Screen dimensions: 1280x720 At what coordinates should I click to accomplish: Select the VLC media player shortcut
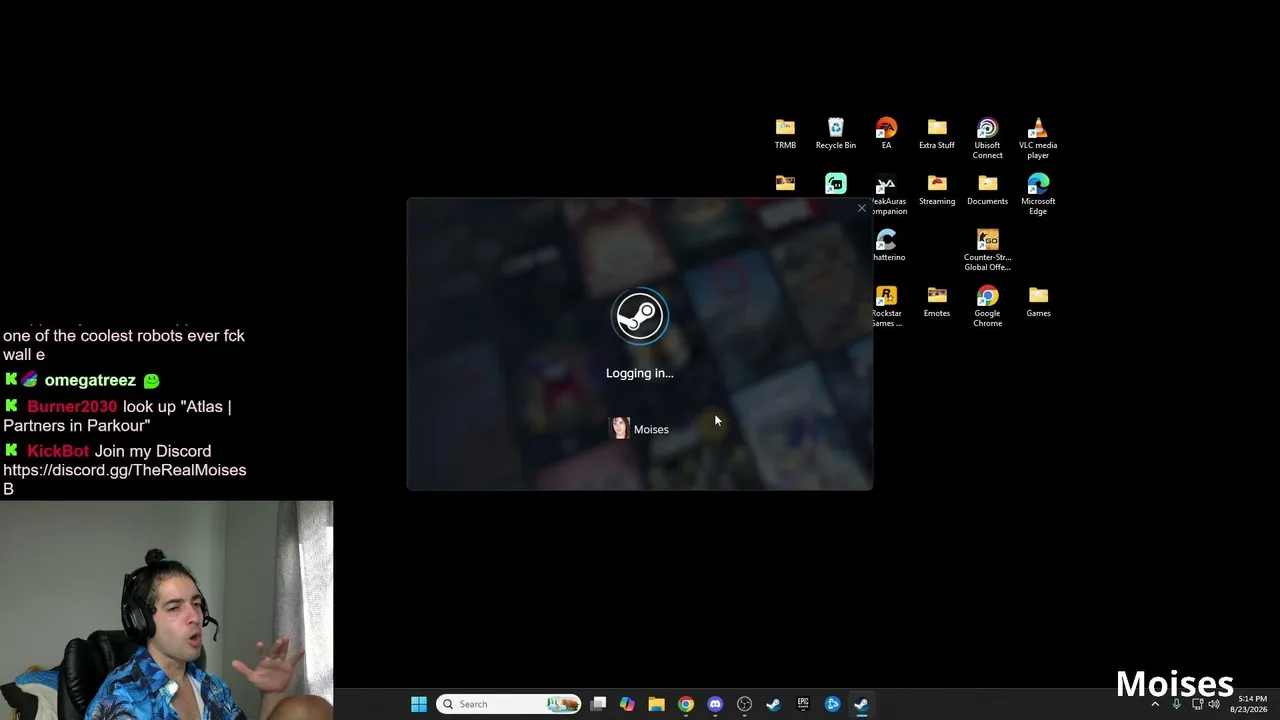(x=1038, y=138)
